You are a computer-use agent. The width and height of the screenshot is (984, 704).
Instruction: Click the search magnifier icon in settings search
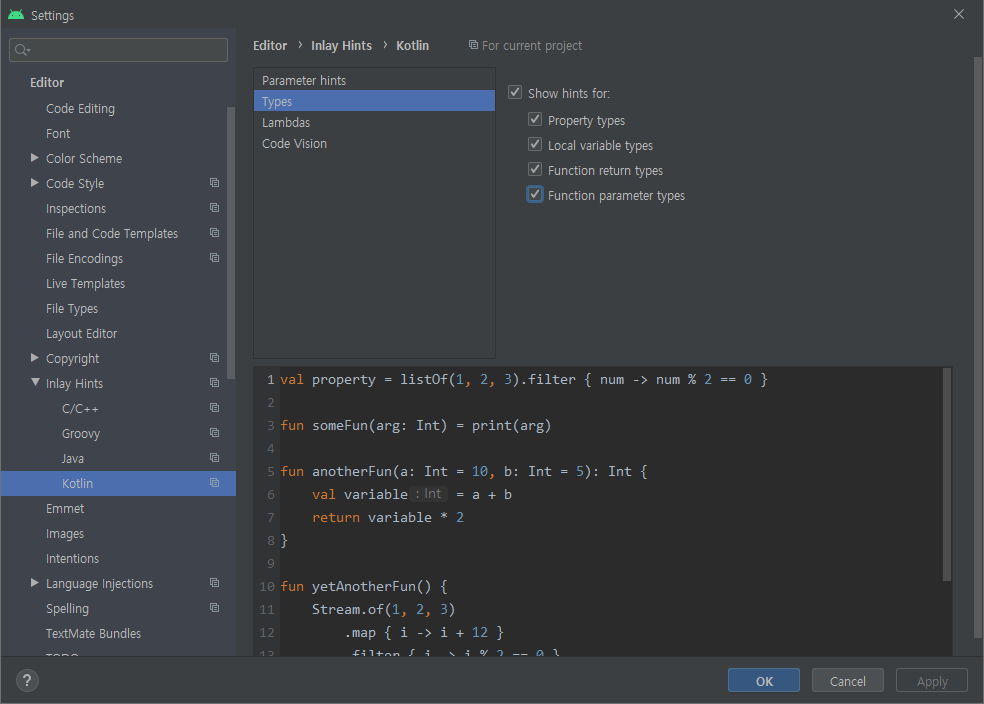[x=22, y=50]
